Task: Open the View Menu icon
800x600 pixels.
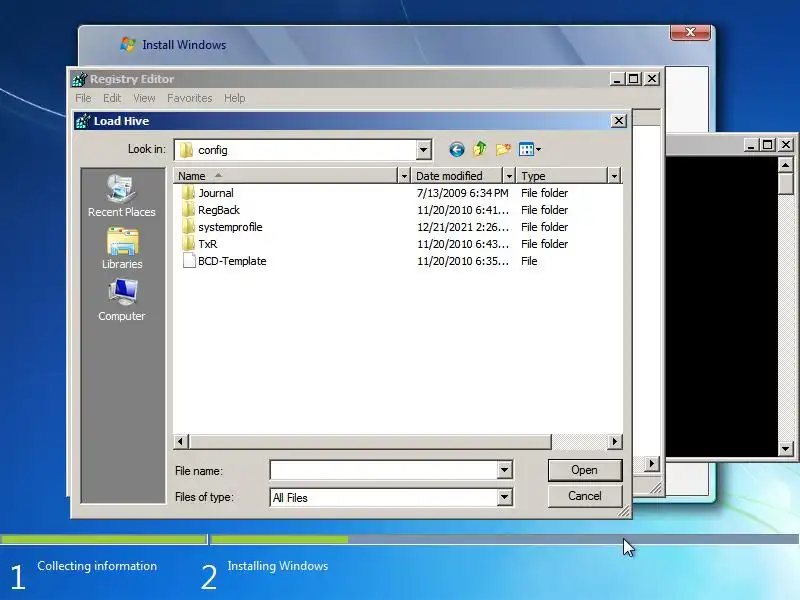Action: pos(526,149)
